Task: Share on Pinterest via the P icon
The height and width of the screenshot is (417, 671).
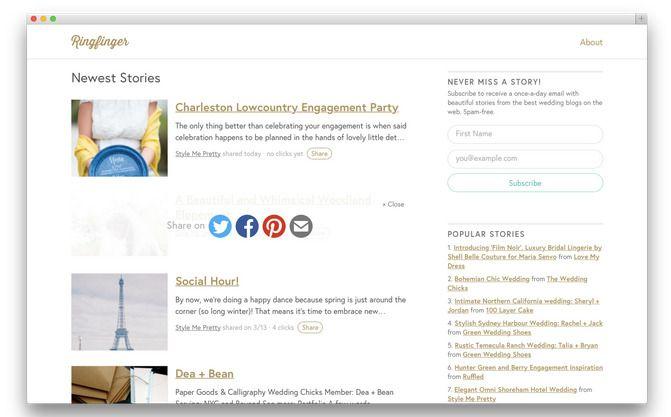Action: 274,226
